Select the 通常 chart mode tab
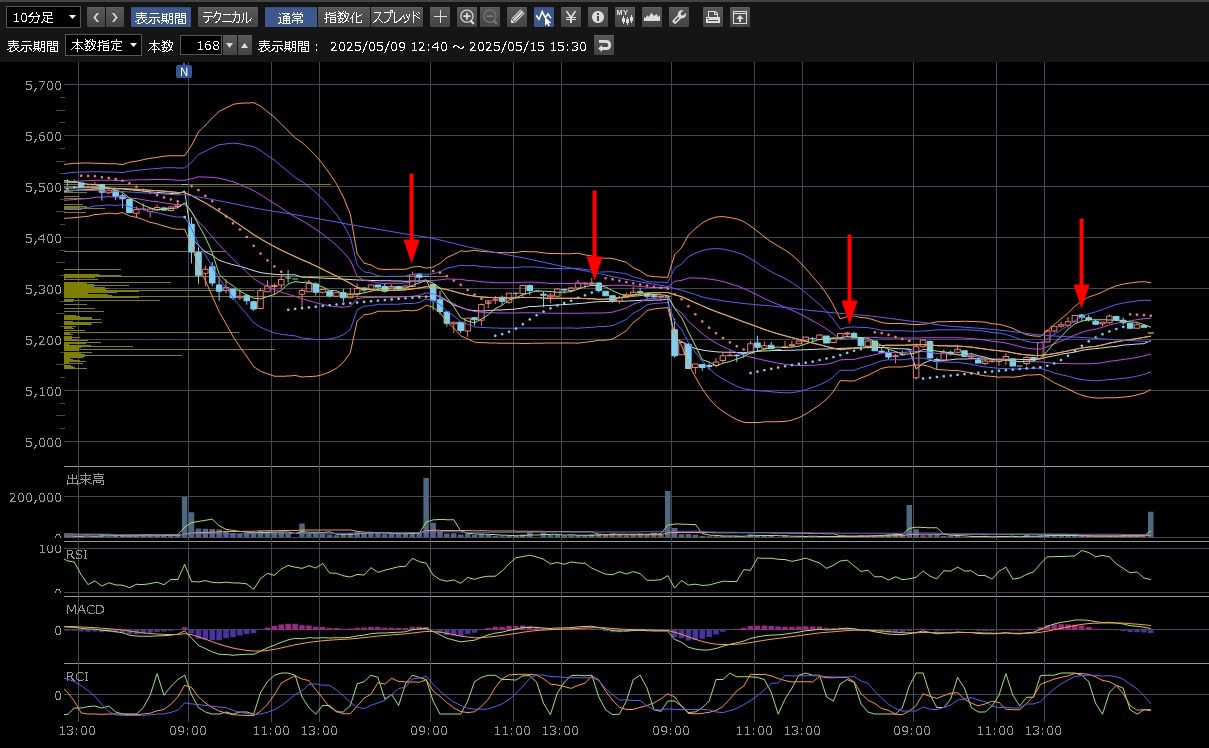This screenshot has width=1209, height=748. pos(291,17)
